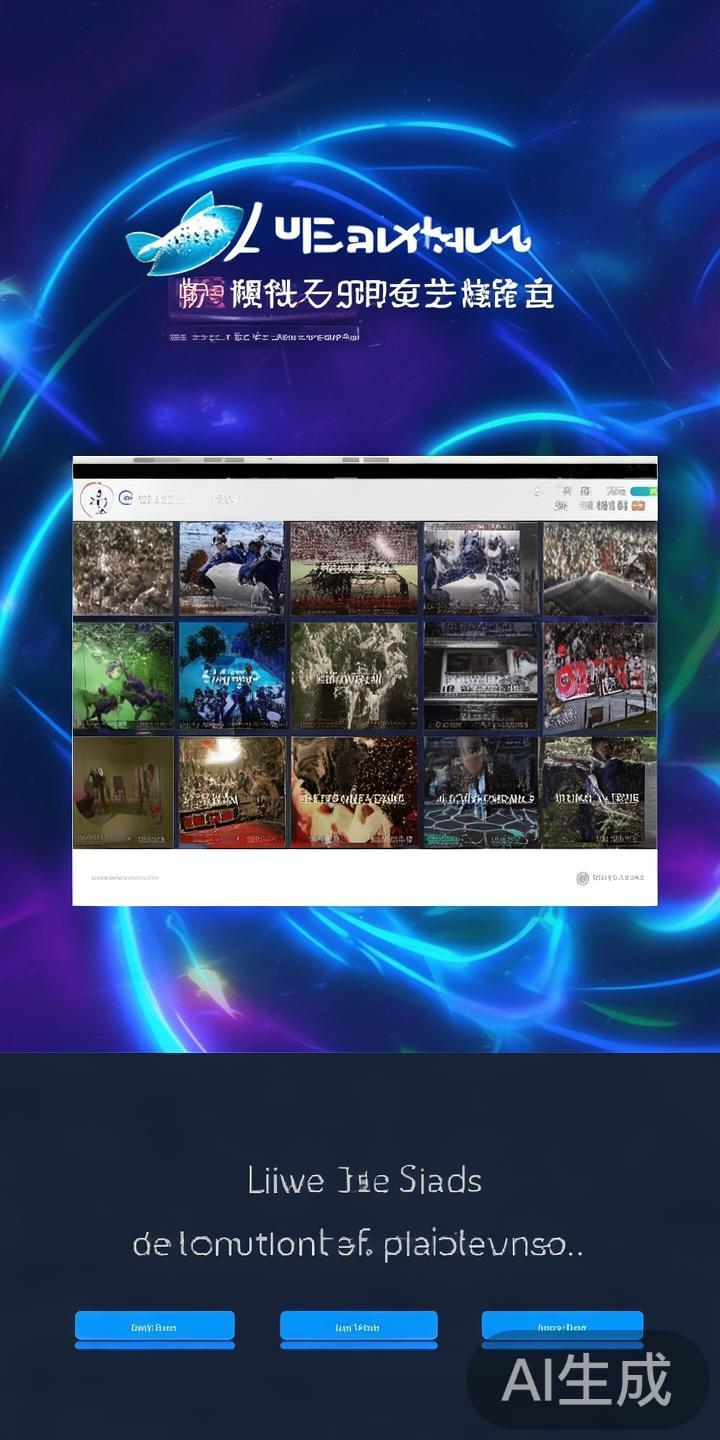The image size is (720, 1440).
Task: Open the header tab label next to site name
Action: click(227, 498)
